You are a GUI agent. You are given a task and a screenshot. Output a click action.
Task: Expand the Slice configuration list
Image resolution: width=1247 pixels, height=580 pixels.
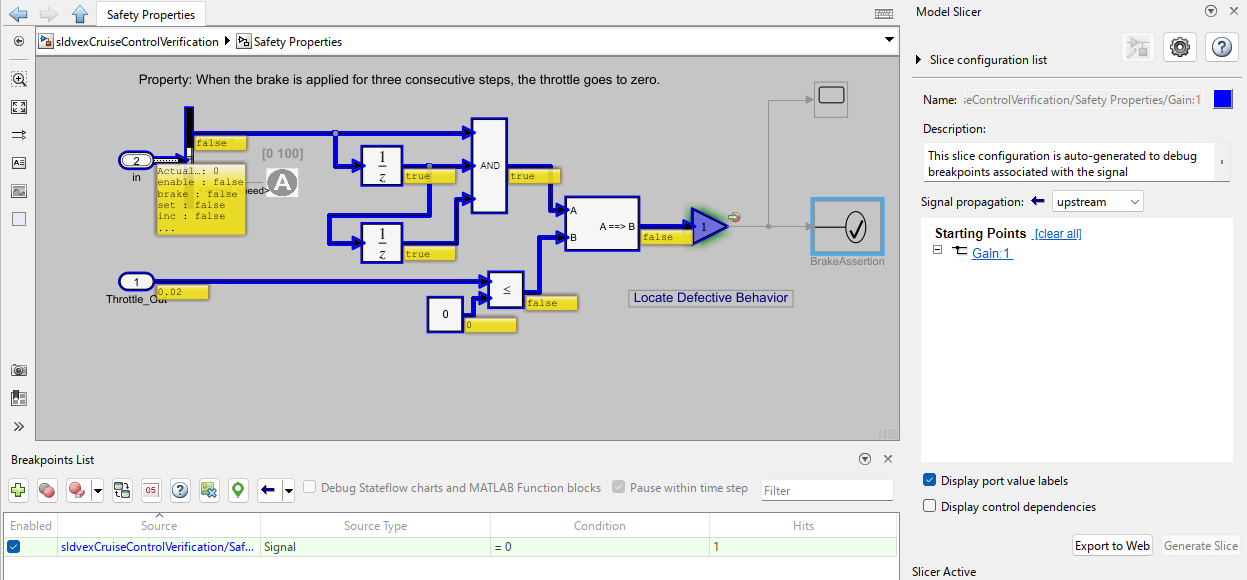[x=919, y=60]
